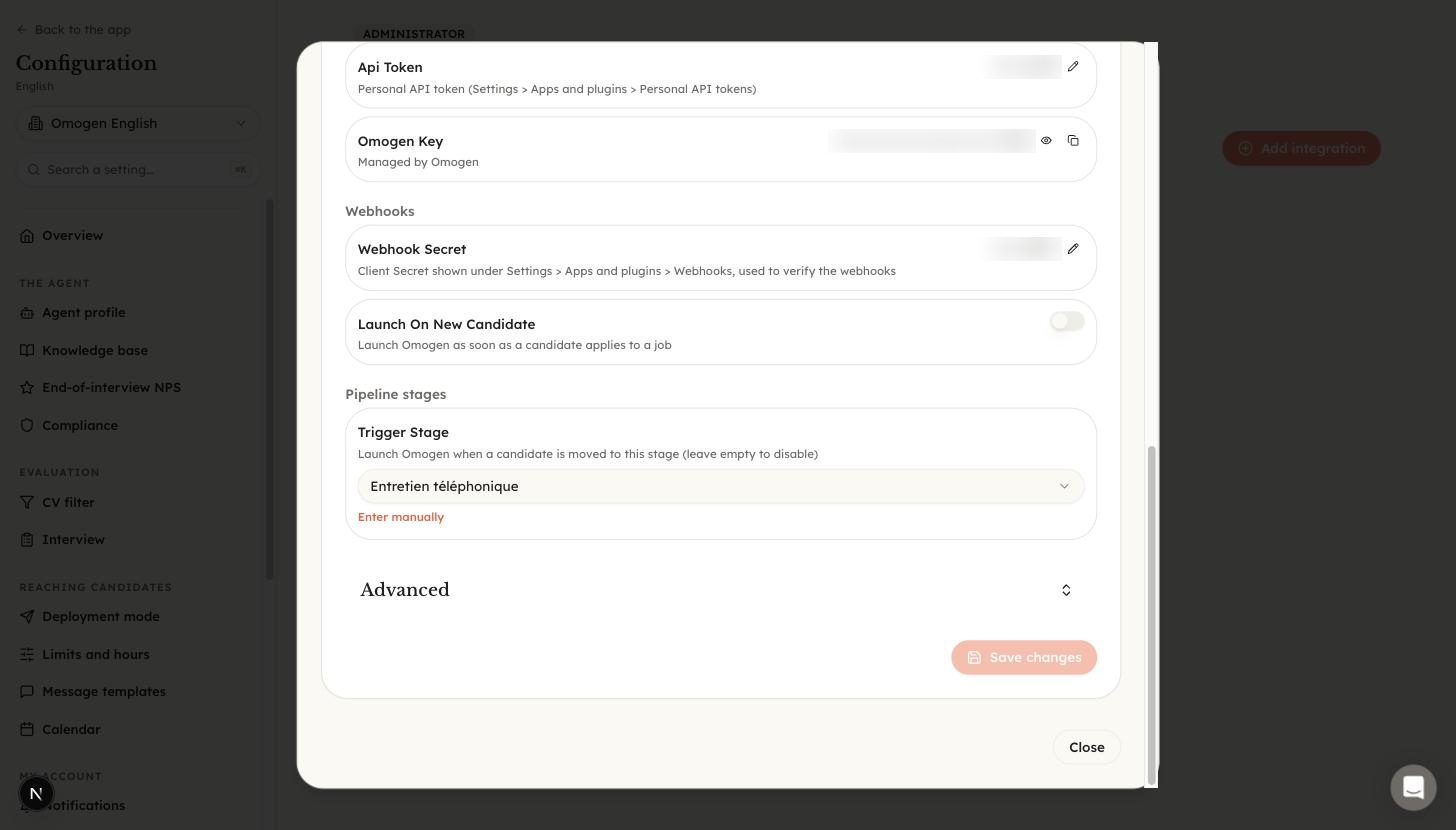This screenshot has width=1456, height=830.
Task: Edit the Api Token value
Action: 1073,67
